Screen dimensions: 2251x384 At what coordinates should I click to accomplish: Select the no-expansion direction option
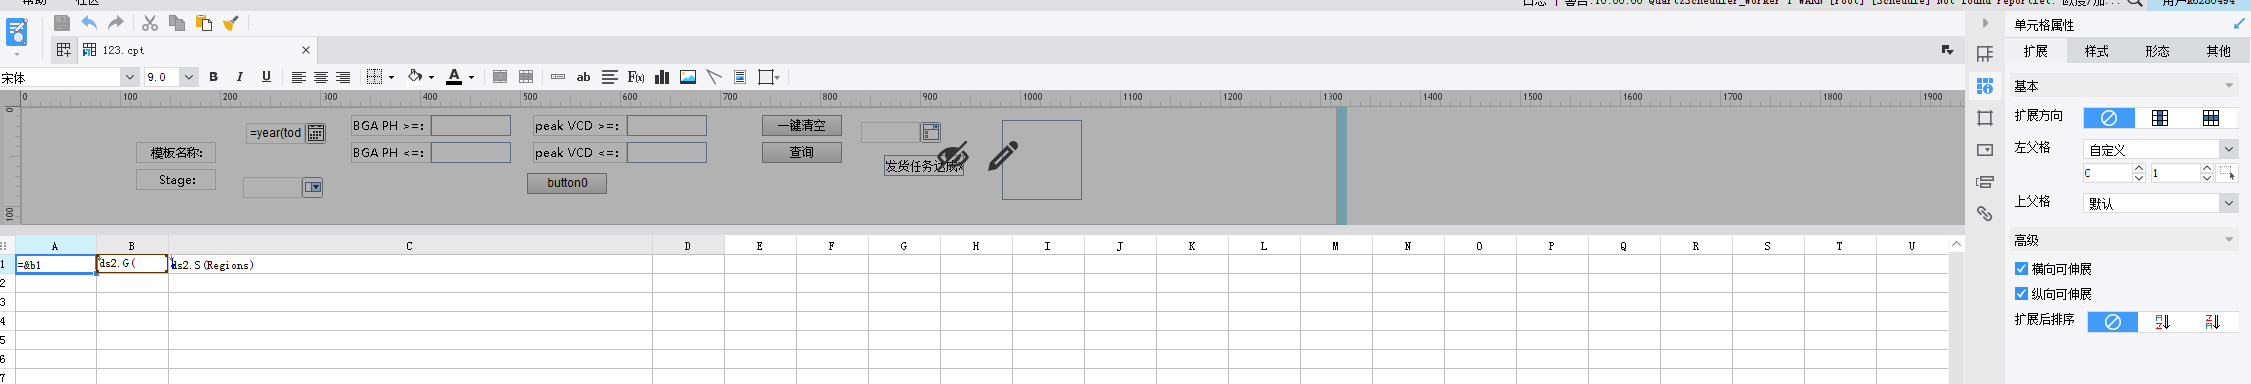coord(2109,118)
